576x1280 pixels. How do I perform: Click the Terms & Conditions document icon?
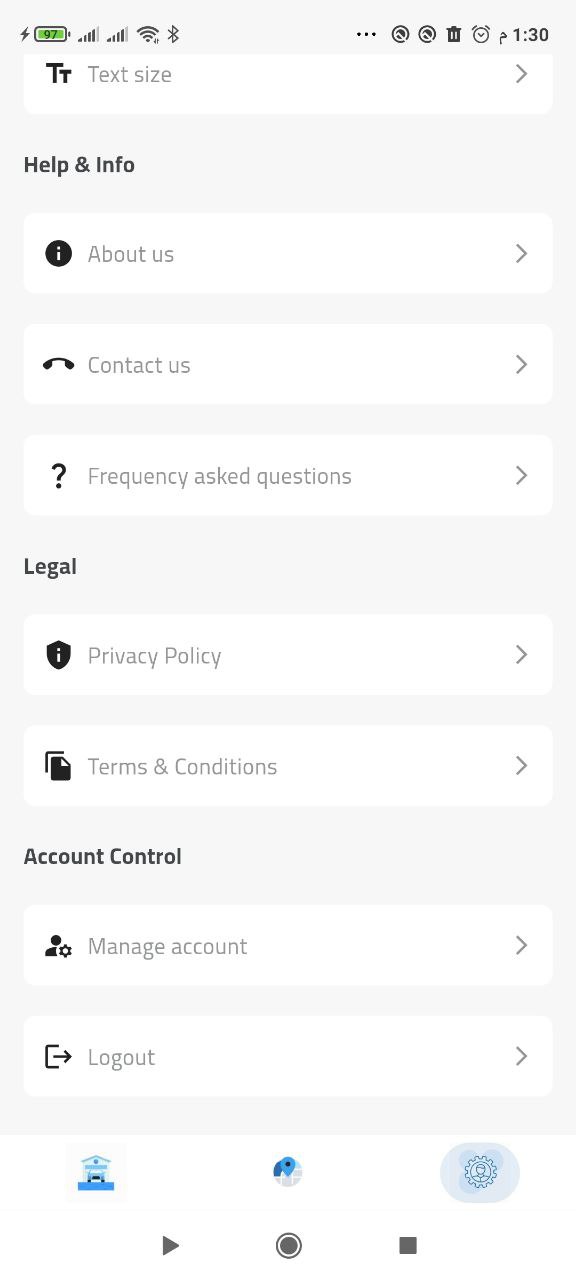point(58,765)
